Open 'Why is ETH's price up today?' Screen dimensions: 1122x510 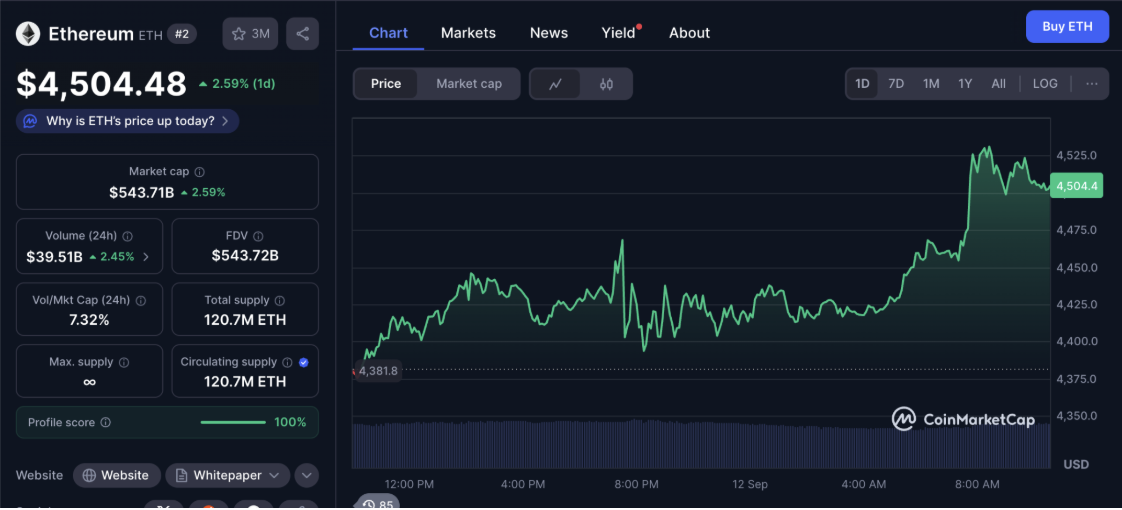pyautogui.click(x=128, y=121)
